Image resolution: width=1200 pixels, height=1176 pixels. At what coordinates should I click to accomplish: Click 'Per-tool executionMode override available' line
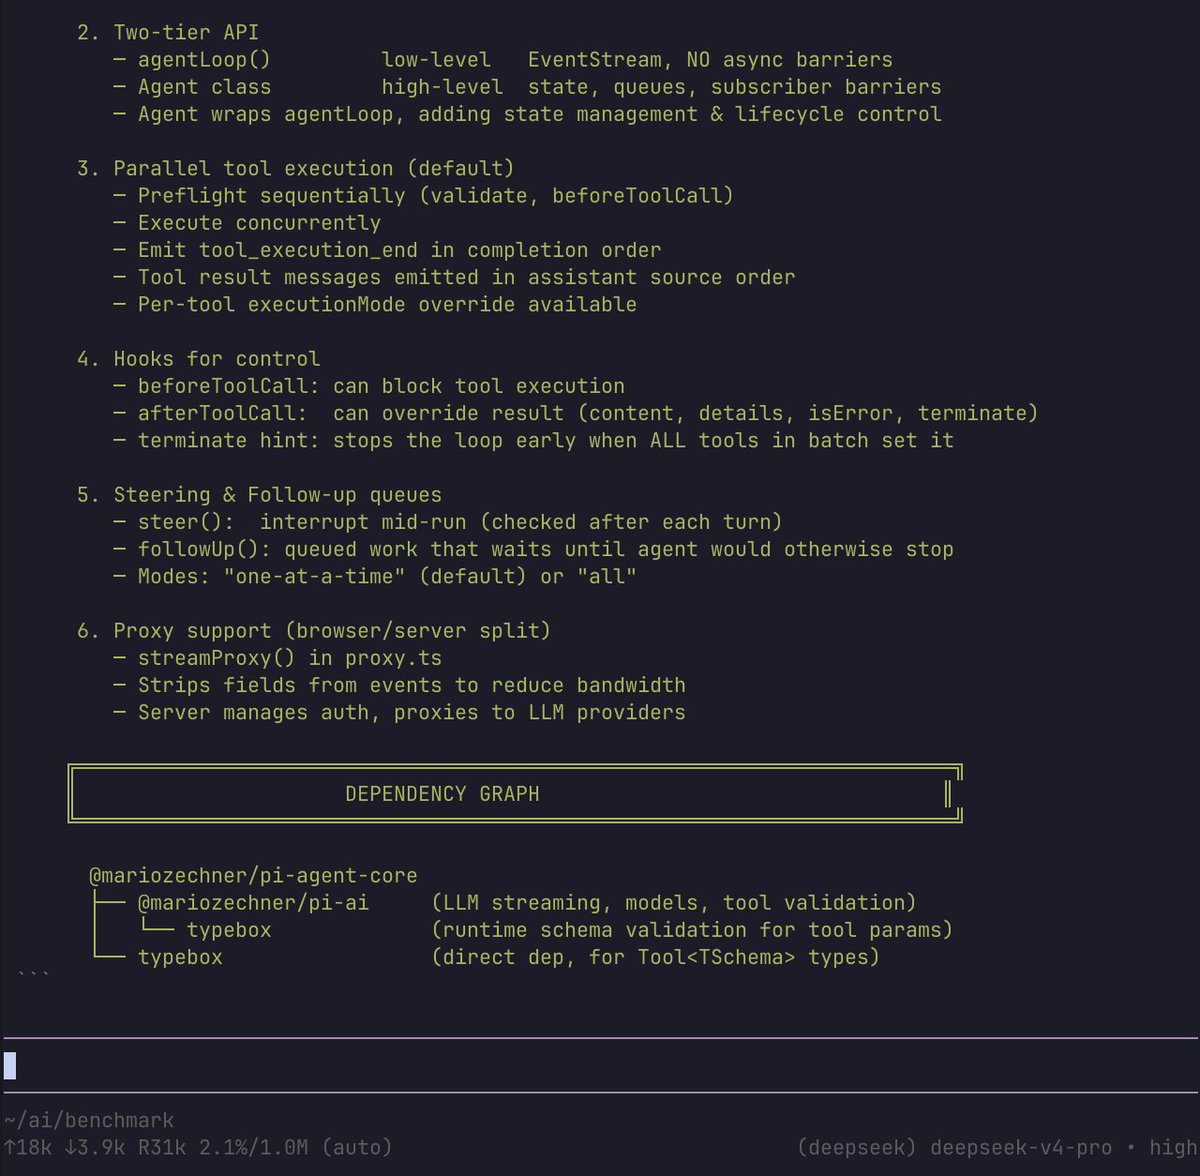coord(375,304)
